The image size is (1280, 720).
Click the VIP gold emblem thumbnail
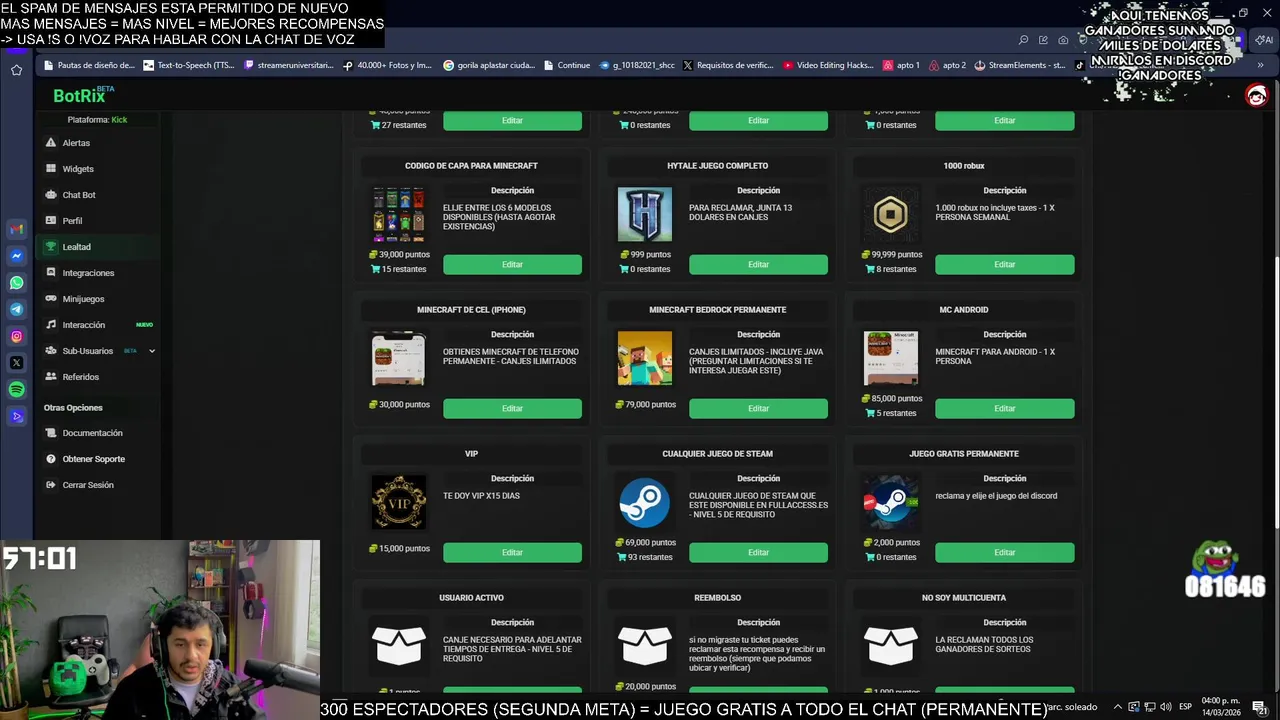click(x=399, y=502)
